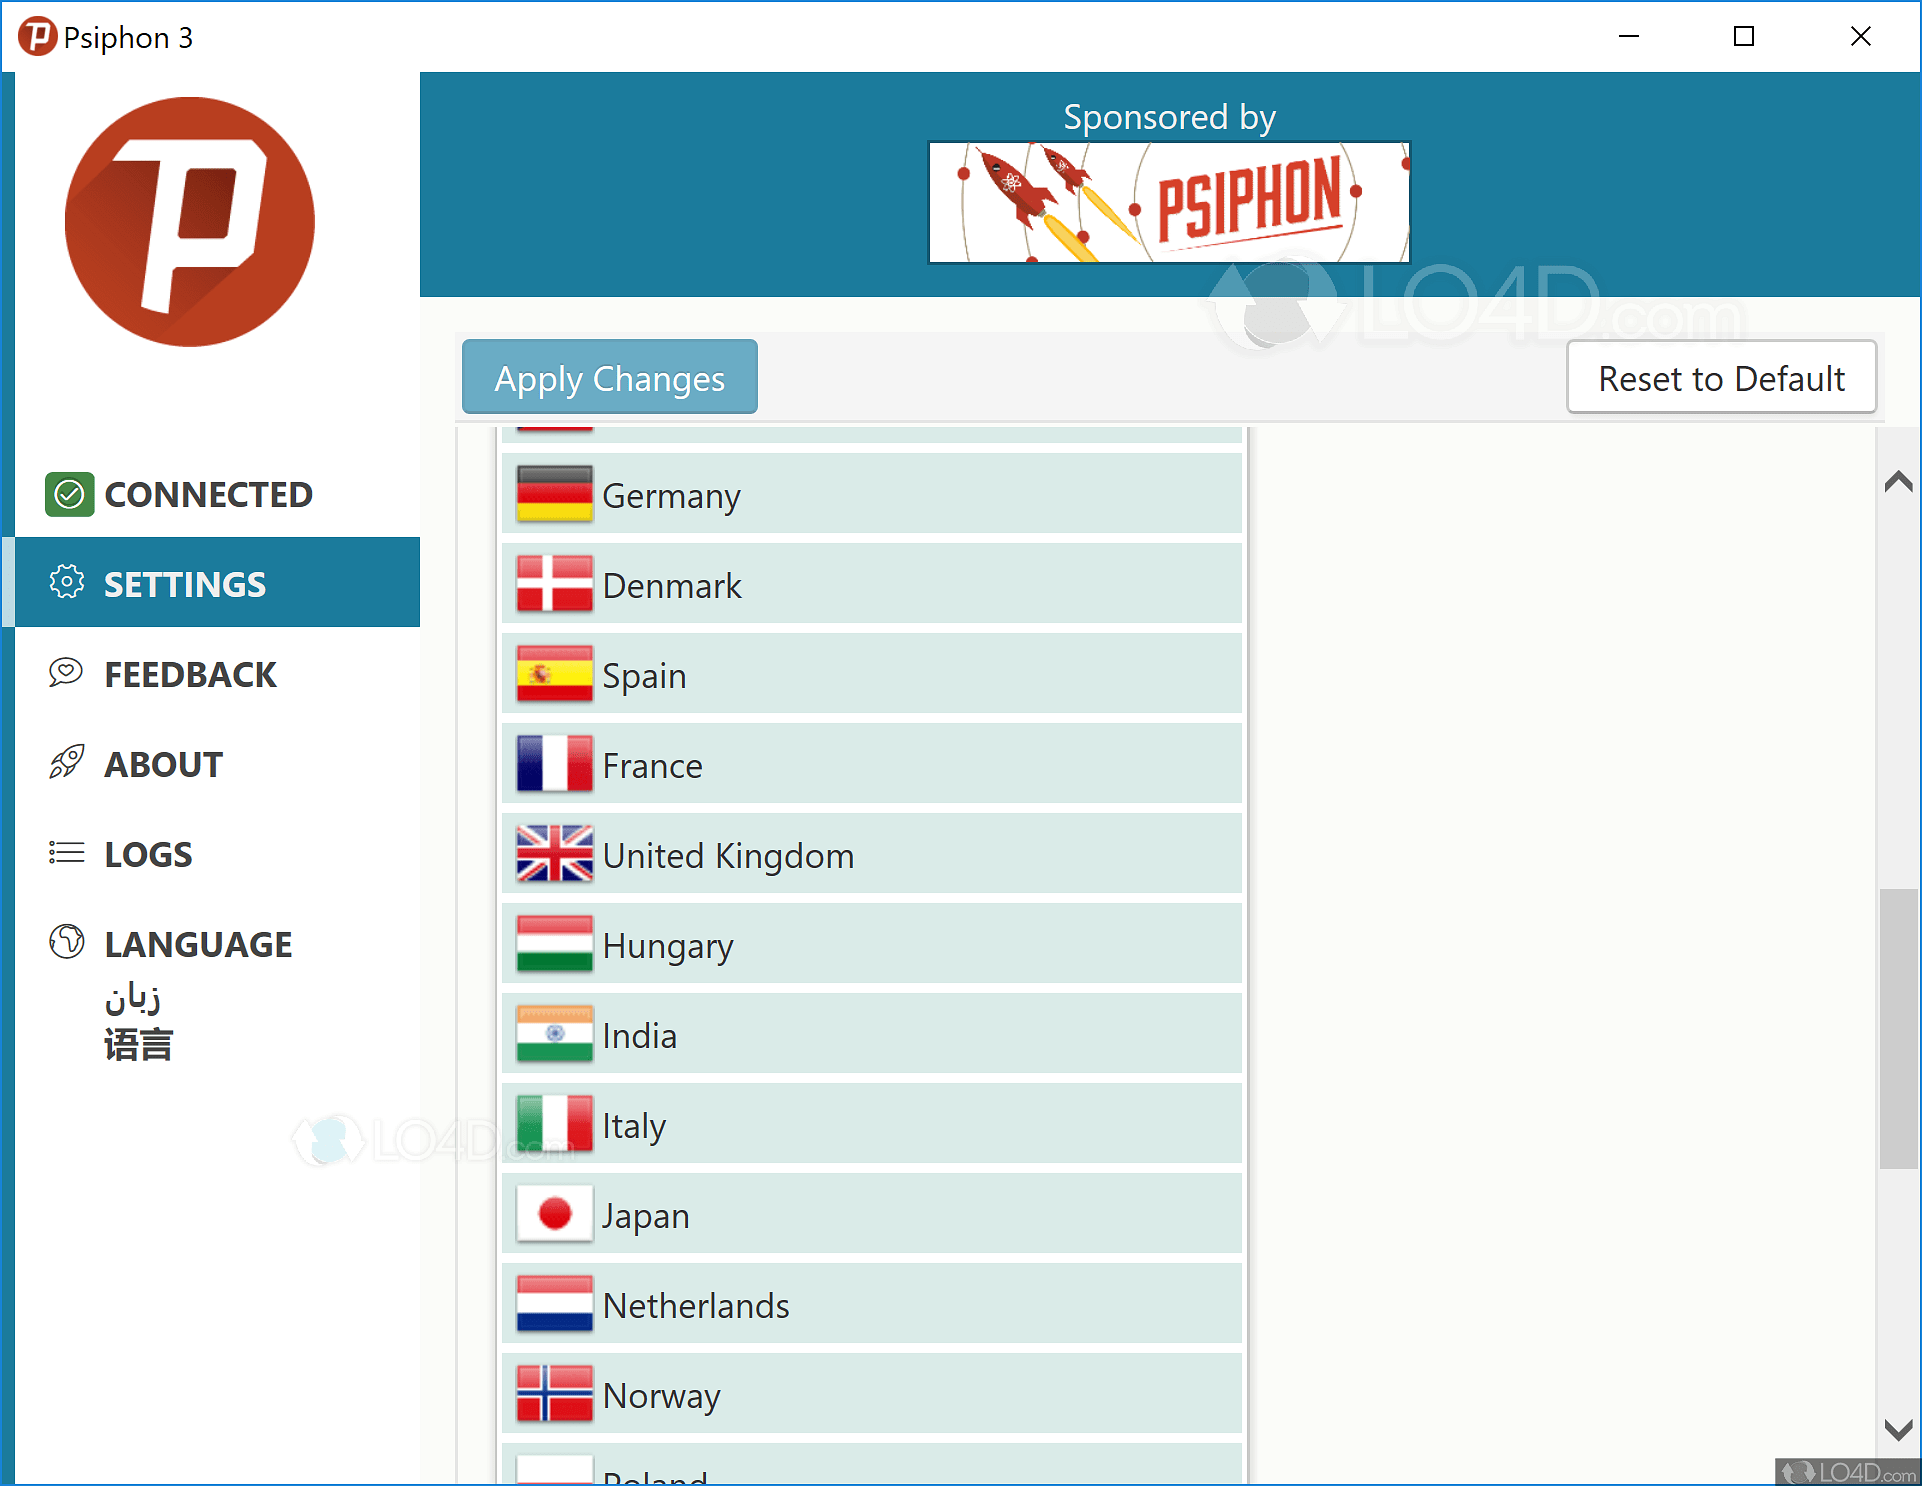Click the sponsored Psiphon banner image
Image resolution: width=1922 pixels, height=1486 pixels.
pos(1168,203)
